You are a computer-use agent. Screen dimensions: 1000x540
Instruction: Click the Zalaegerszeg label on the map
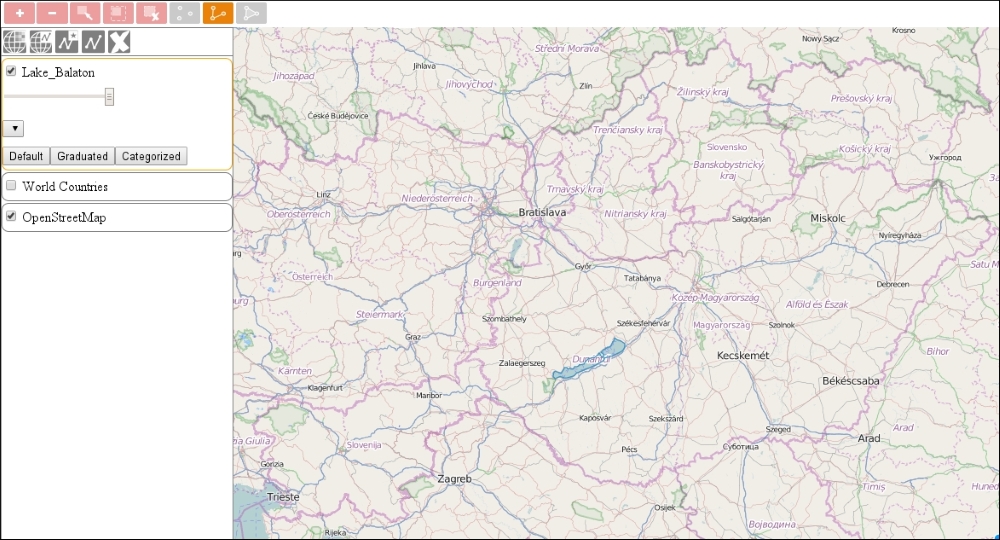(x=522, y=363)
